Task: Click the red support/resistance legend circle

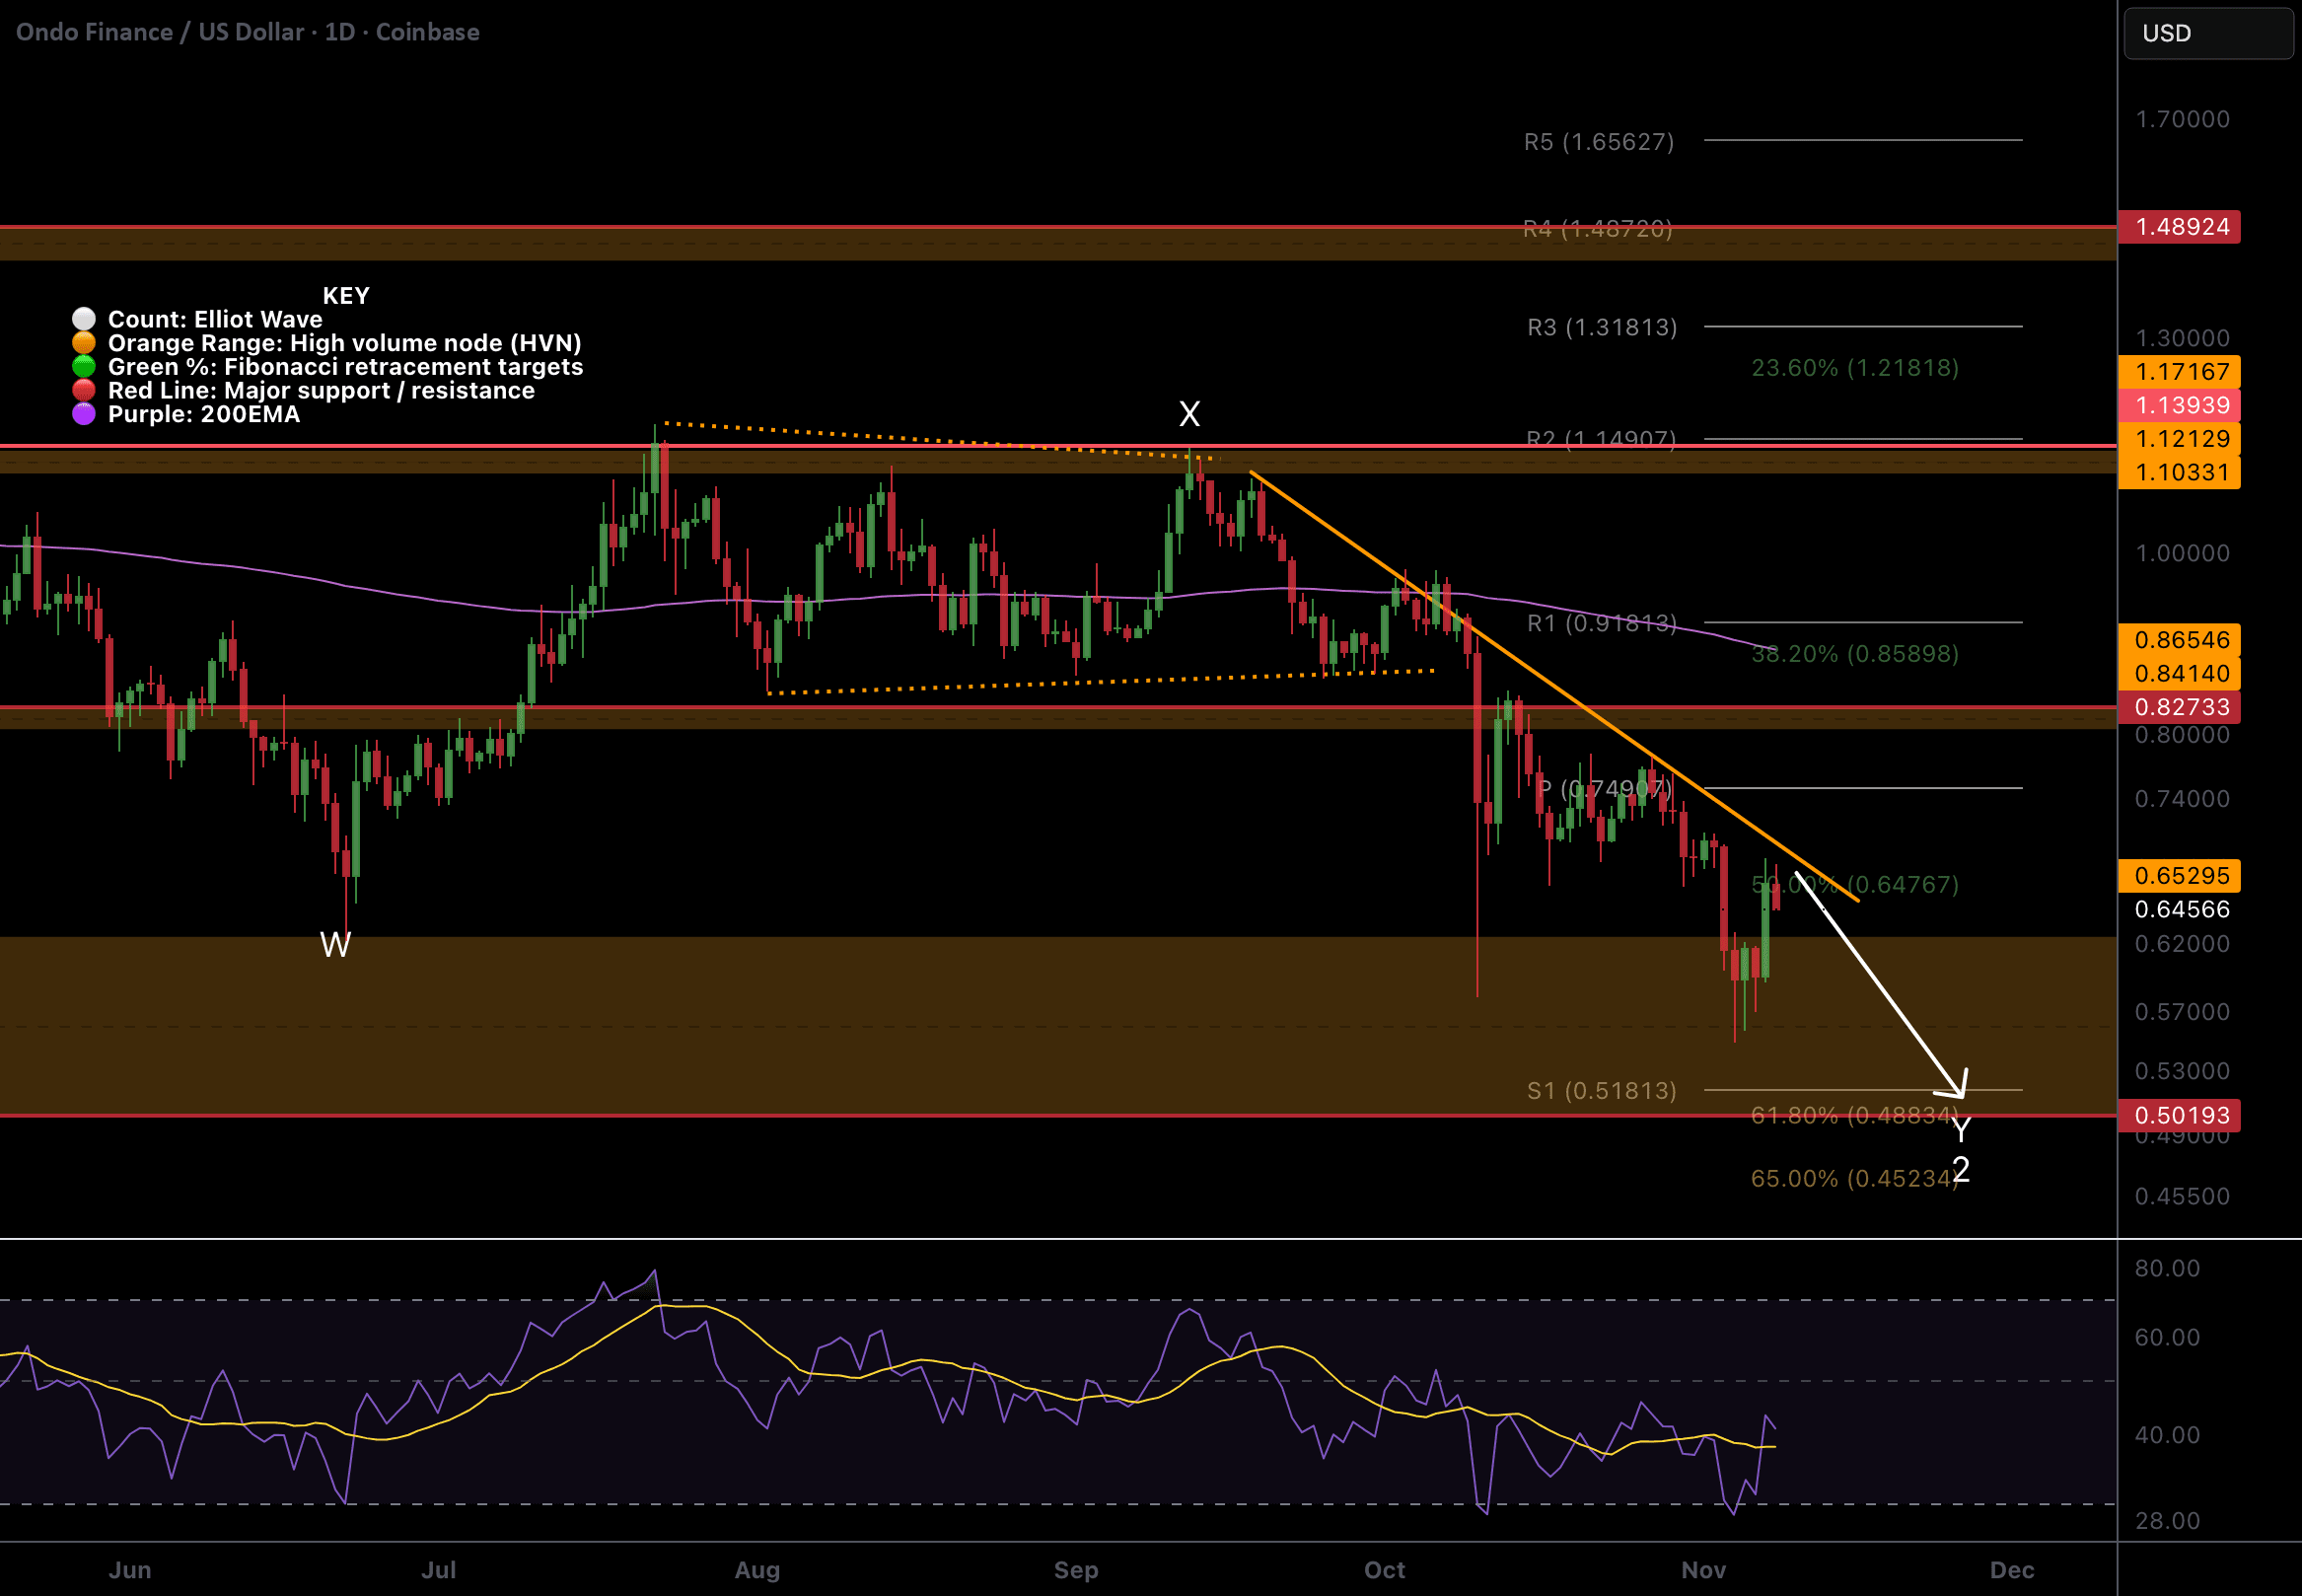Action: coord(84,390)
